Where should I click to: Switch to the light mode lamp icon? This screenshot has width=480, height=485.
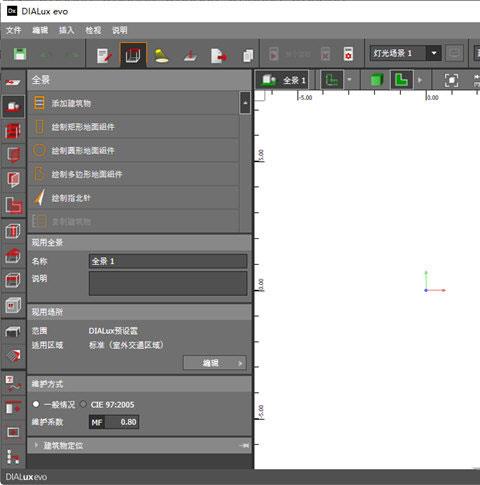(162, 55)
